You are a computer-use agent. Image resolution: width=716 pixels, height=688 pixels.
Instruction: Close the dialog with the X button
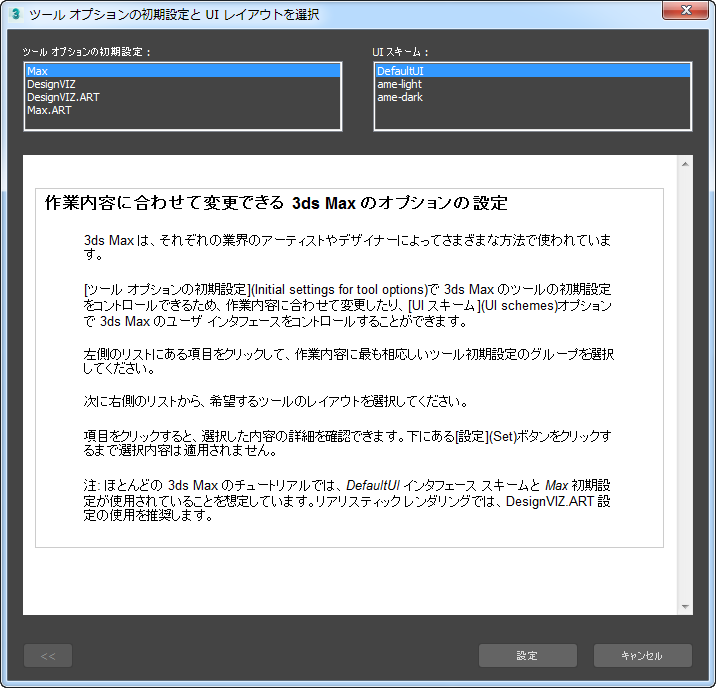[x=685, y=10]
